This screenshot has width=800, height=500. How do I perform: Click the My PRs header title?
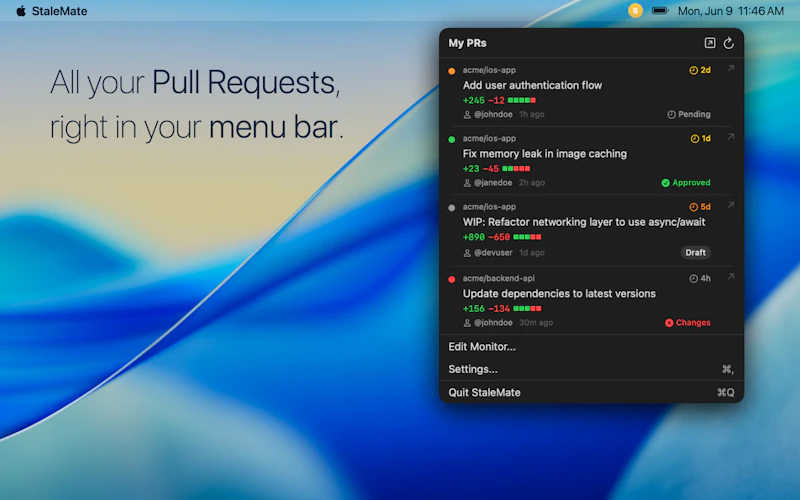point(467,43)
